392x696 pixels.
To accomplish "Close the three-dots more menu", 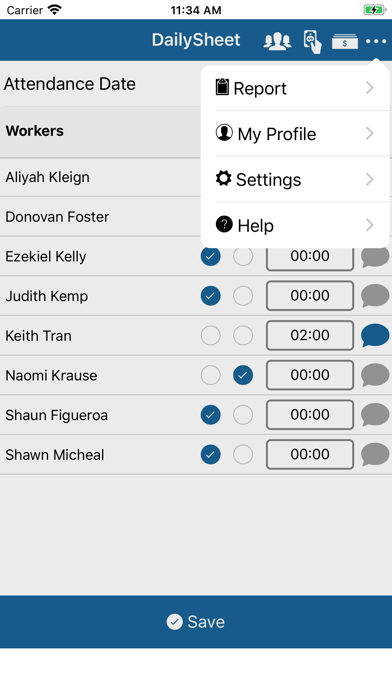I will tap(376, 41).
